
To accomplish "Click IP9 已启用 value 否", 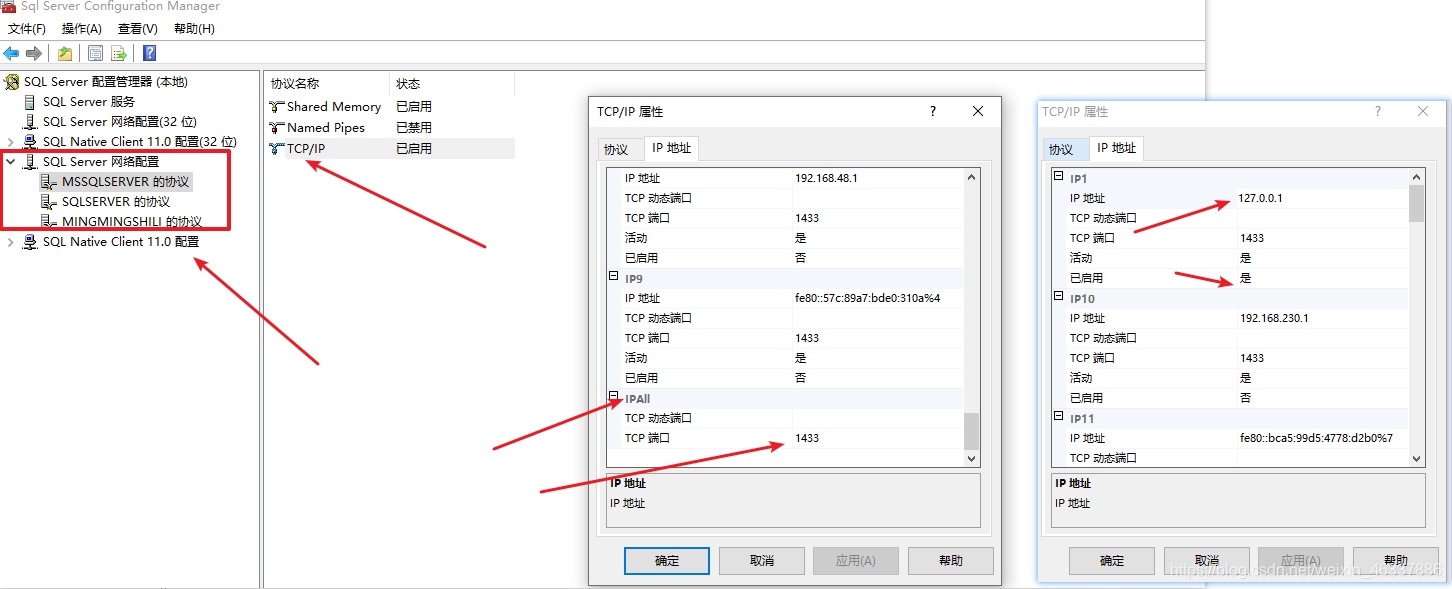I will point(801,378).
